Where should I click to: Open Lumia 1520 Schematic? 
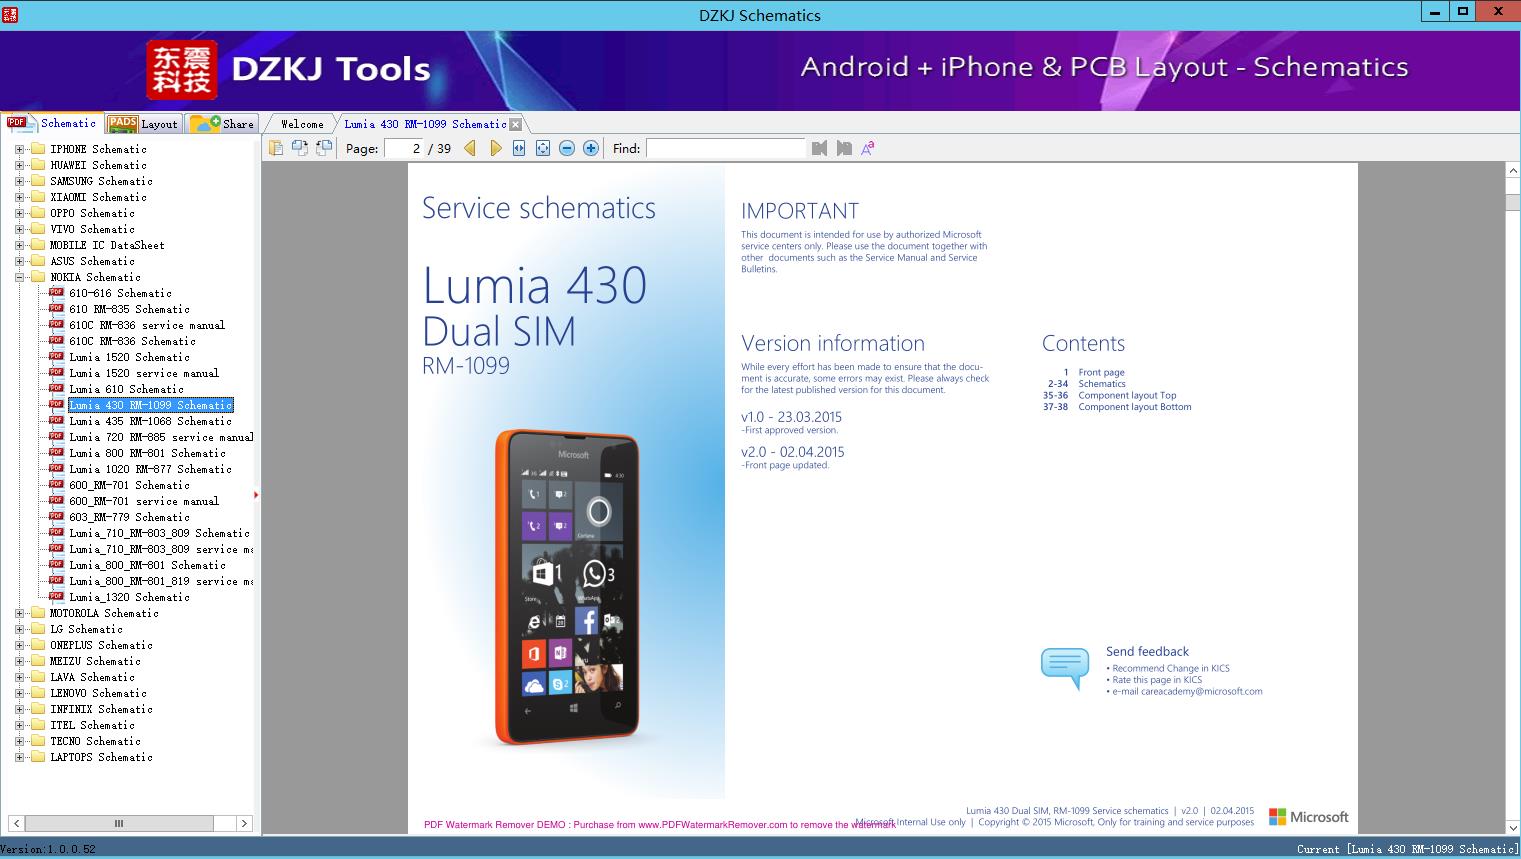pos(130,357)
